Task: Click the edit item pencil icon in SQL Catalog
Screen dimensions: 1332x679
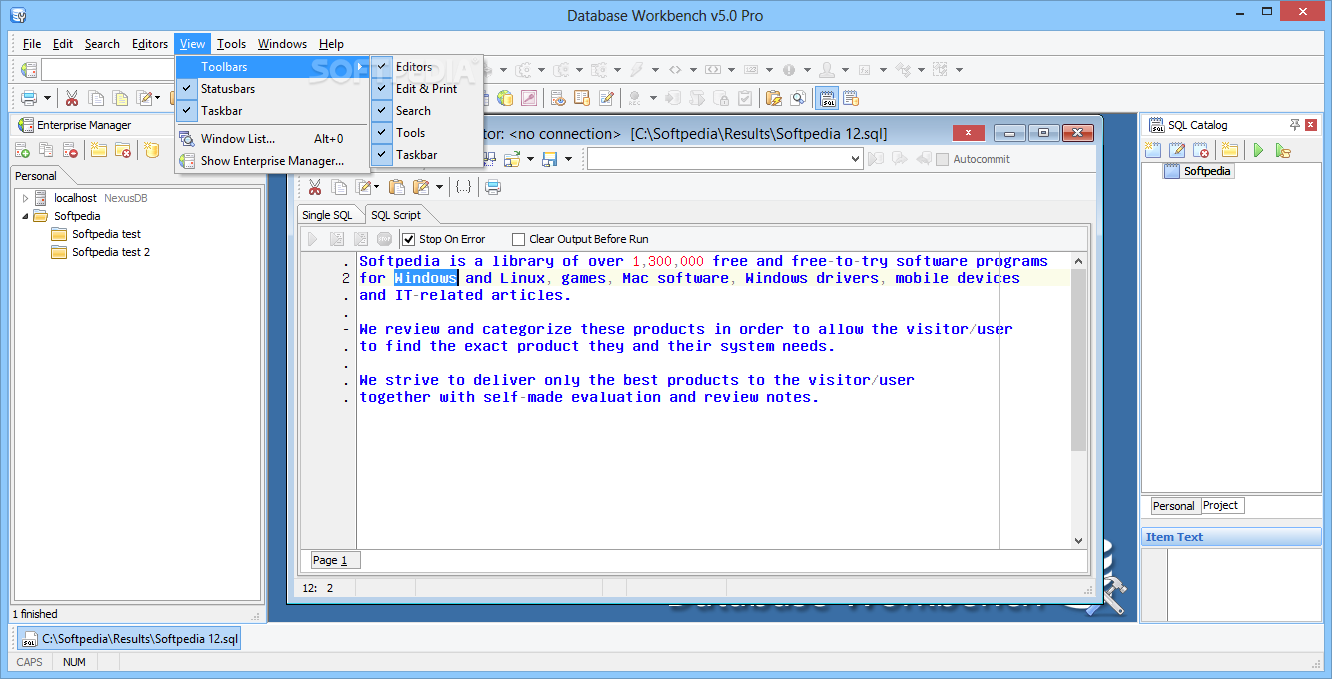Action: point(1177,150)
